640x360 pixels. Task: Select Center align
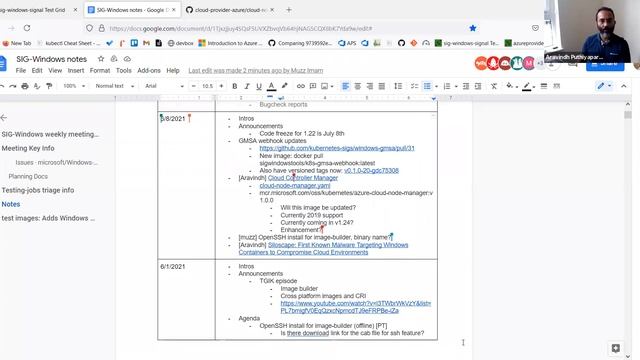(358, 86)
